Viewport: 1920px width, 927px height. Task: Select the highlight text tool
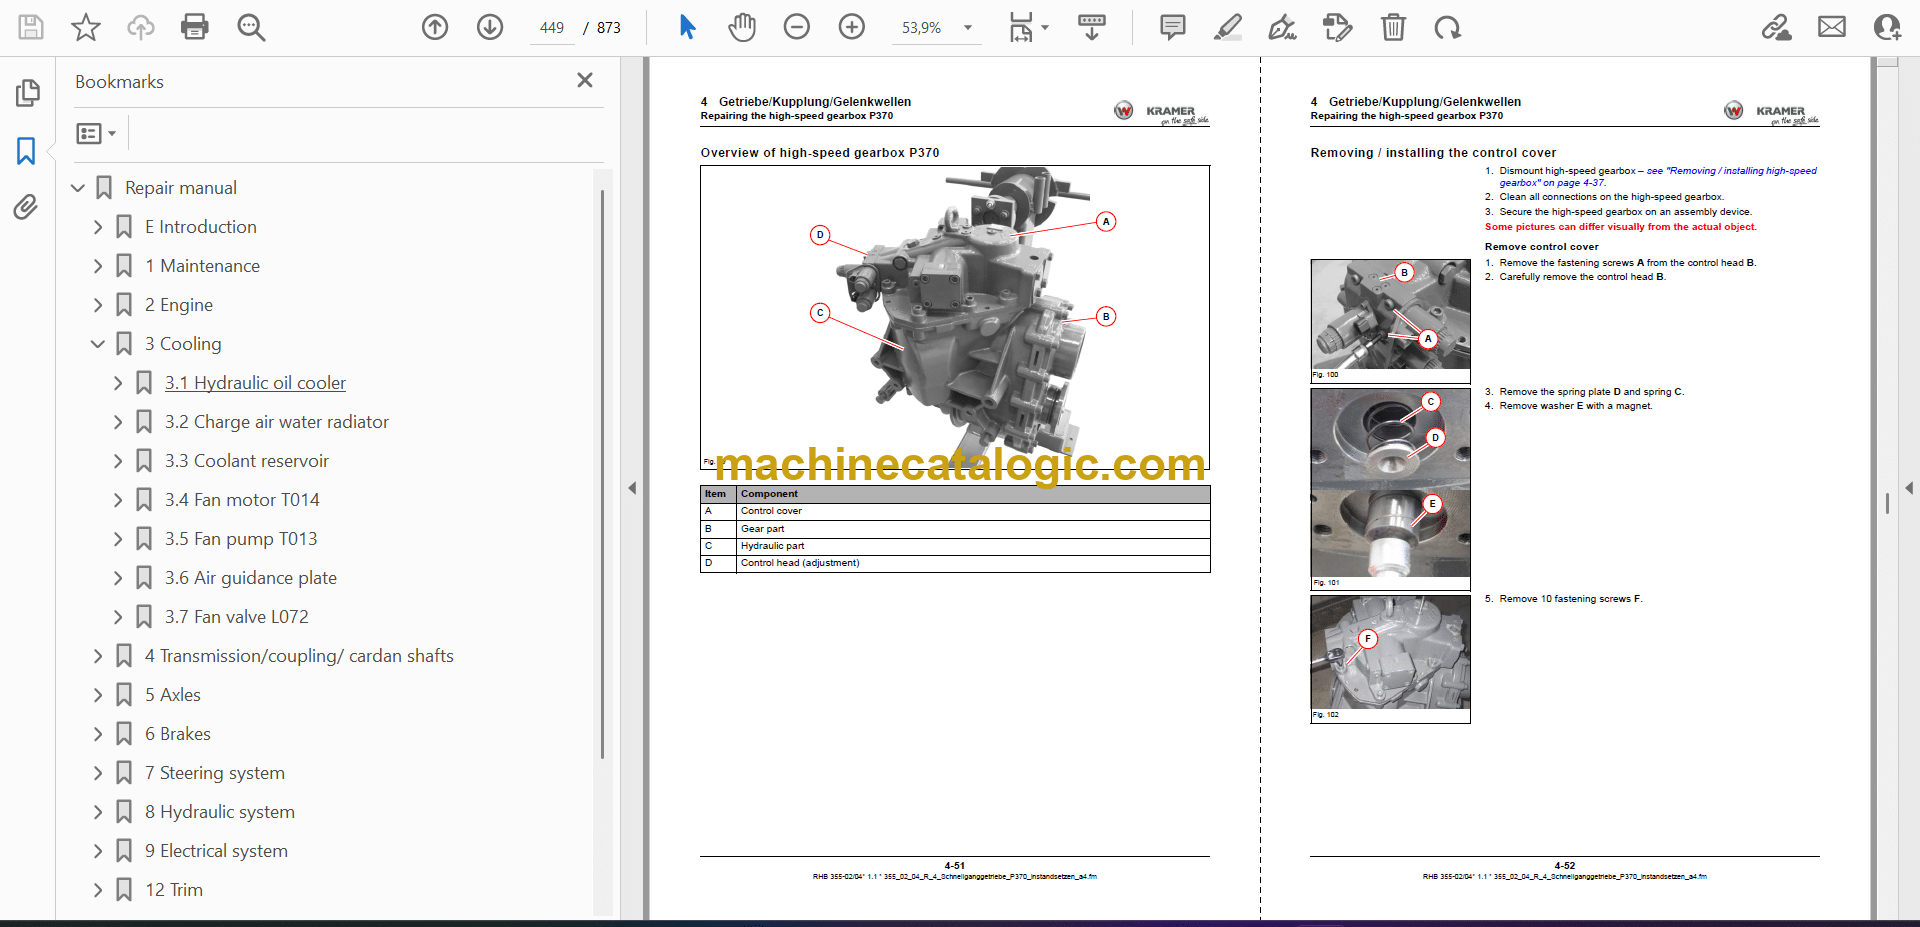1227,27
